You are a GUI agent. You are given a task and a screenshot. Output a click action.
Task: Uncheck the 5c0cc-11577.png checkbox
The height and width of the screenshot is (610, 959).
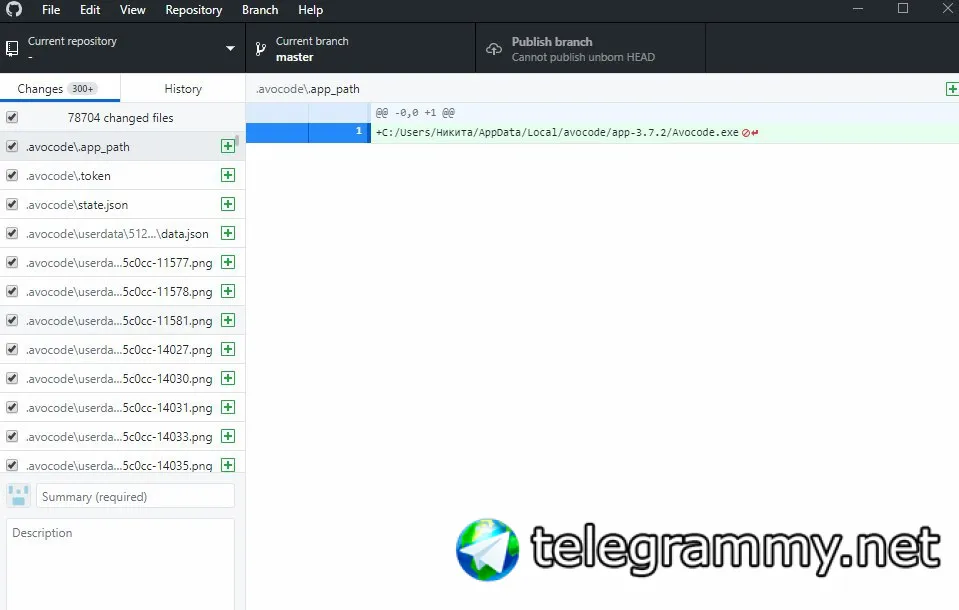coord(12,262)
